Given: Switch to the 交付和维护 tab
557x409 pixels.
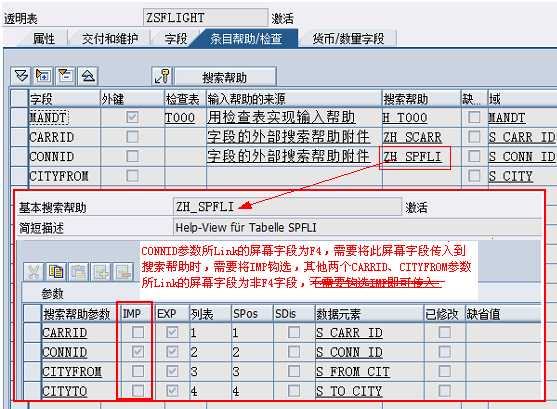Looking at the screenshot, I should pyautogui.click(x=110, y=38).
